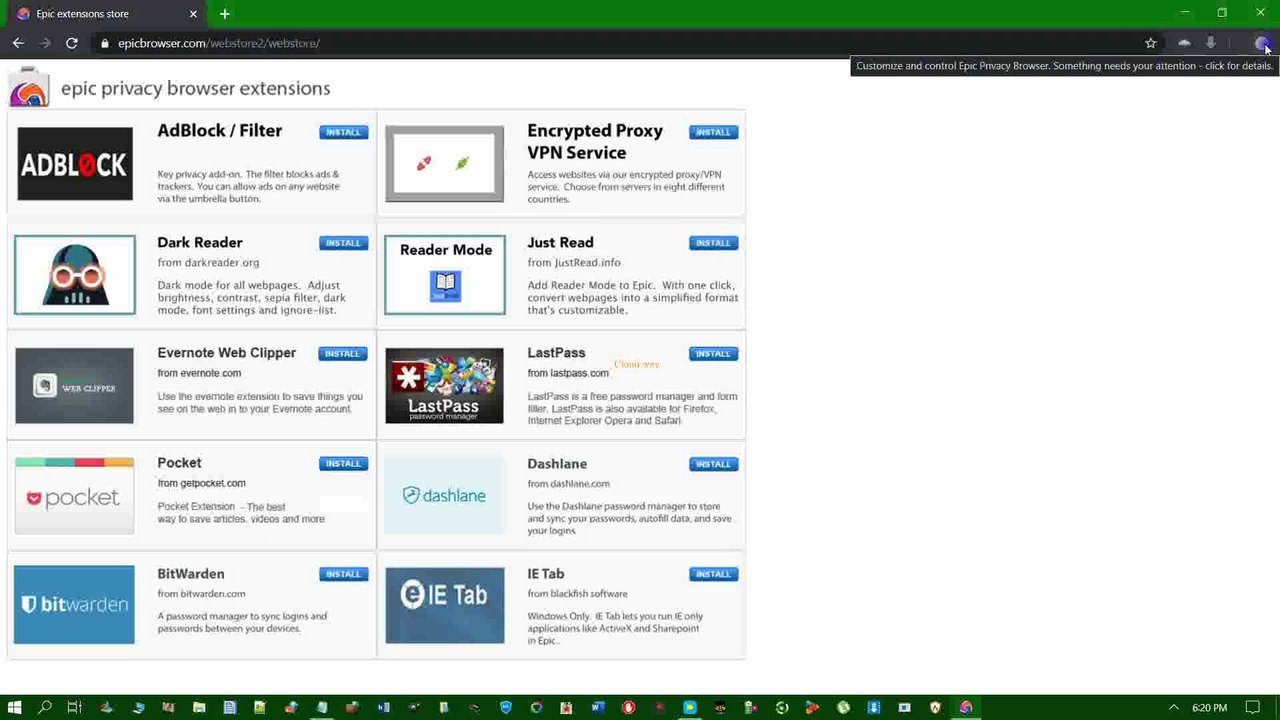This screenshot has height=720, width=1280.
Task: Install the Dashlane extension
Action: [x=713, y=464]
